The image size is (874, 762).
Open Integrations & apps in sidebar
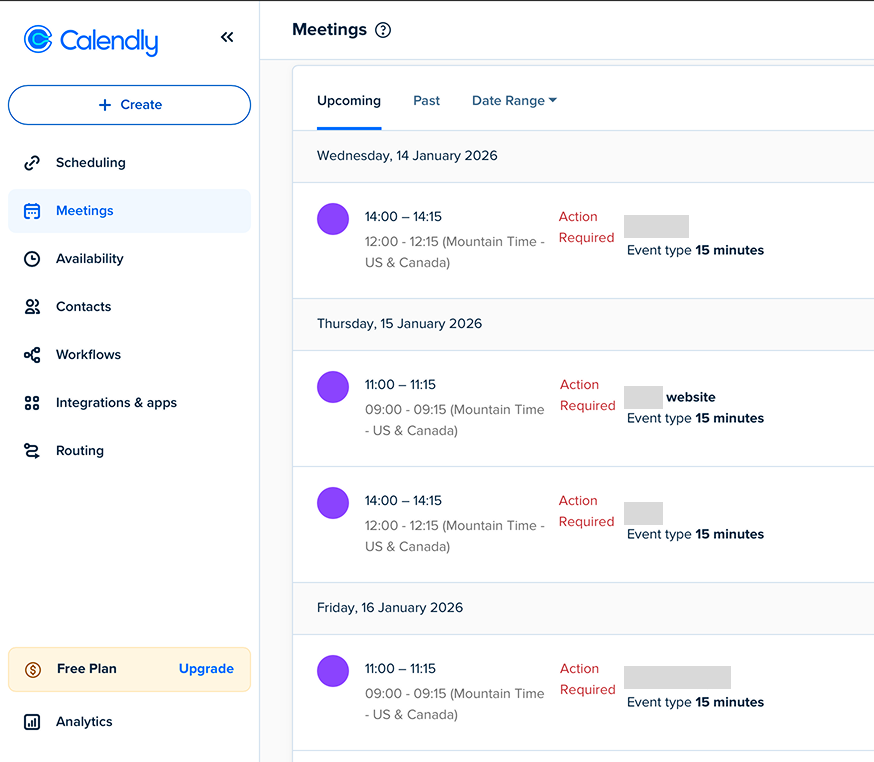[129, 402]
